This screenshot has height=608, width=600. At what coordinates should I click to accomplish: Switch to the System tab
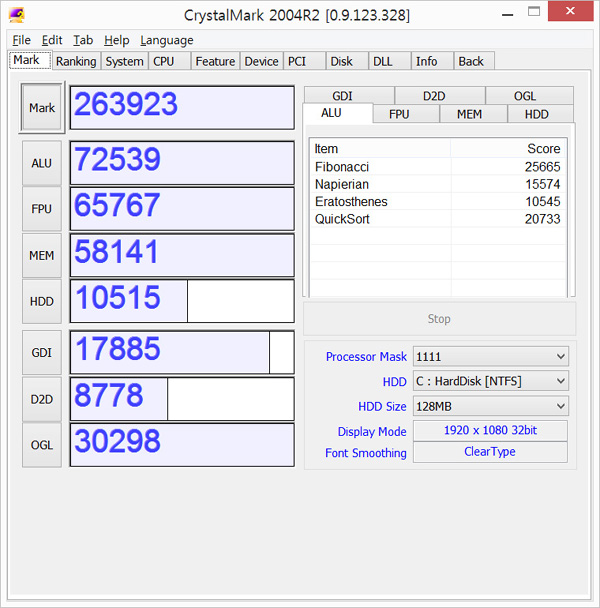pyautogui.click(x=124, y=61)
